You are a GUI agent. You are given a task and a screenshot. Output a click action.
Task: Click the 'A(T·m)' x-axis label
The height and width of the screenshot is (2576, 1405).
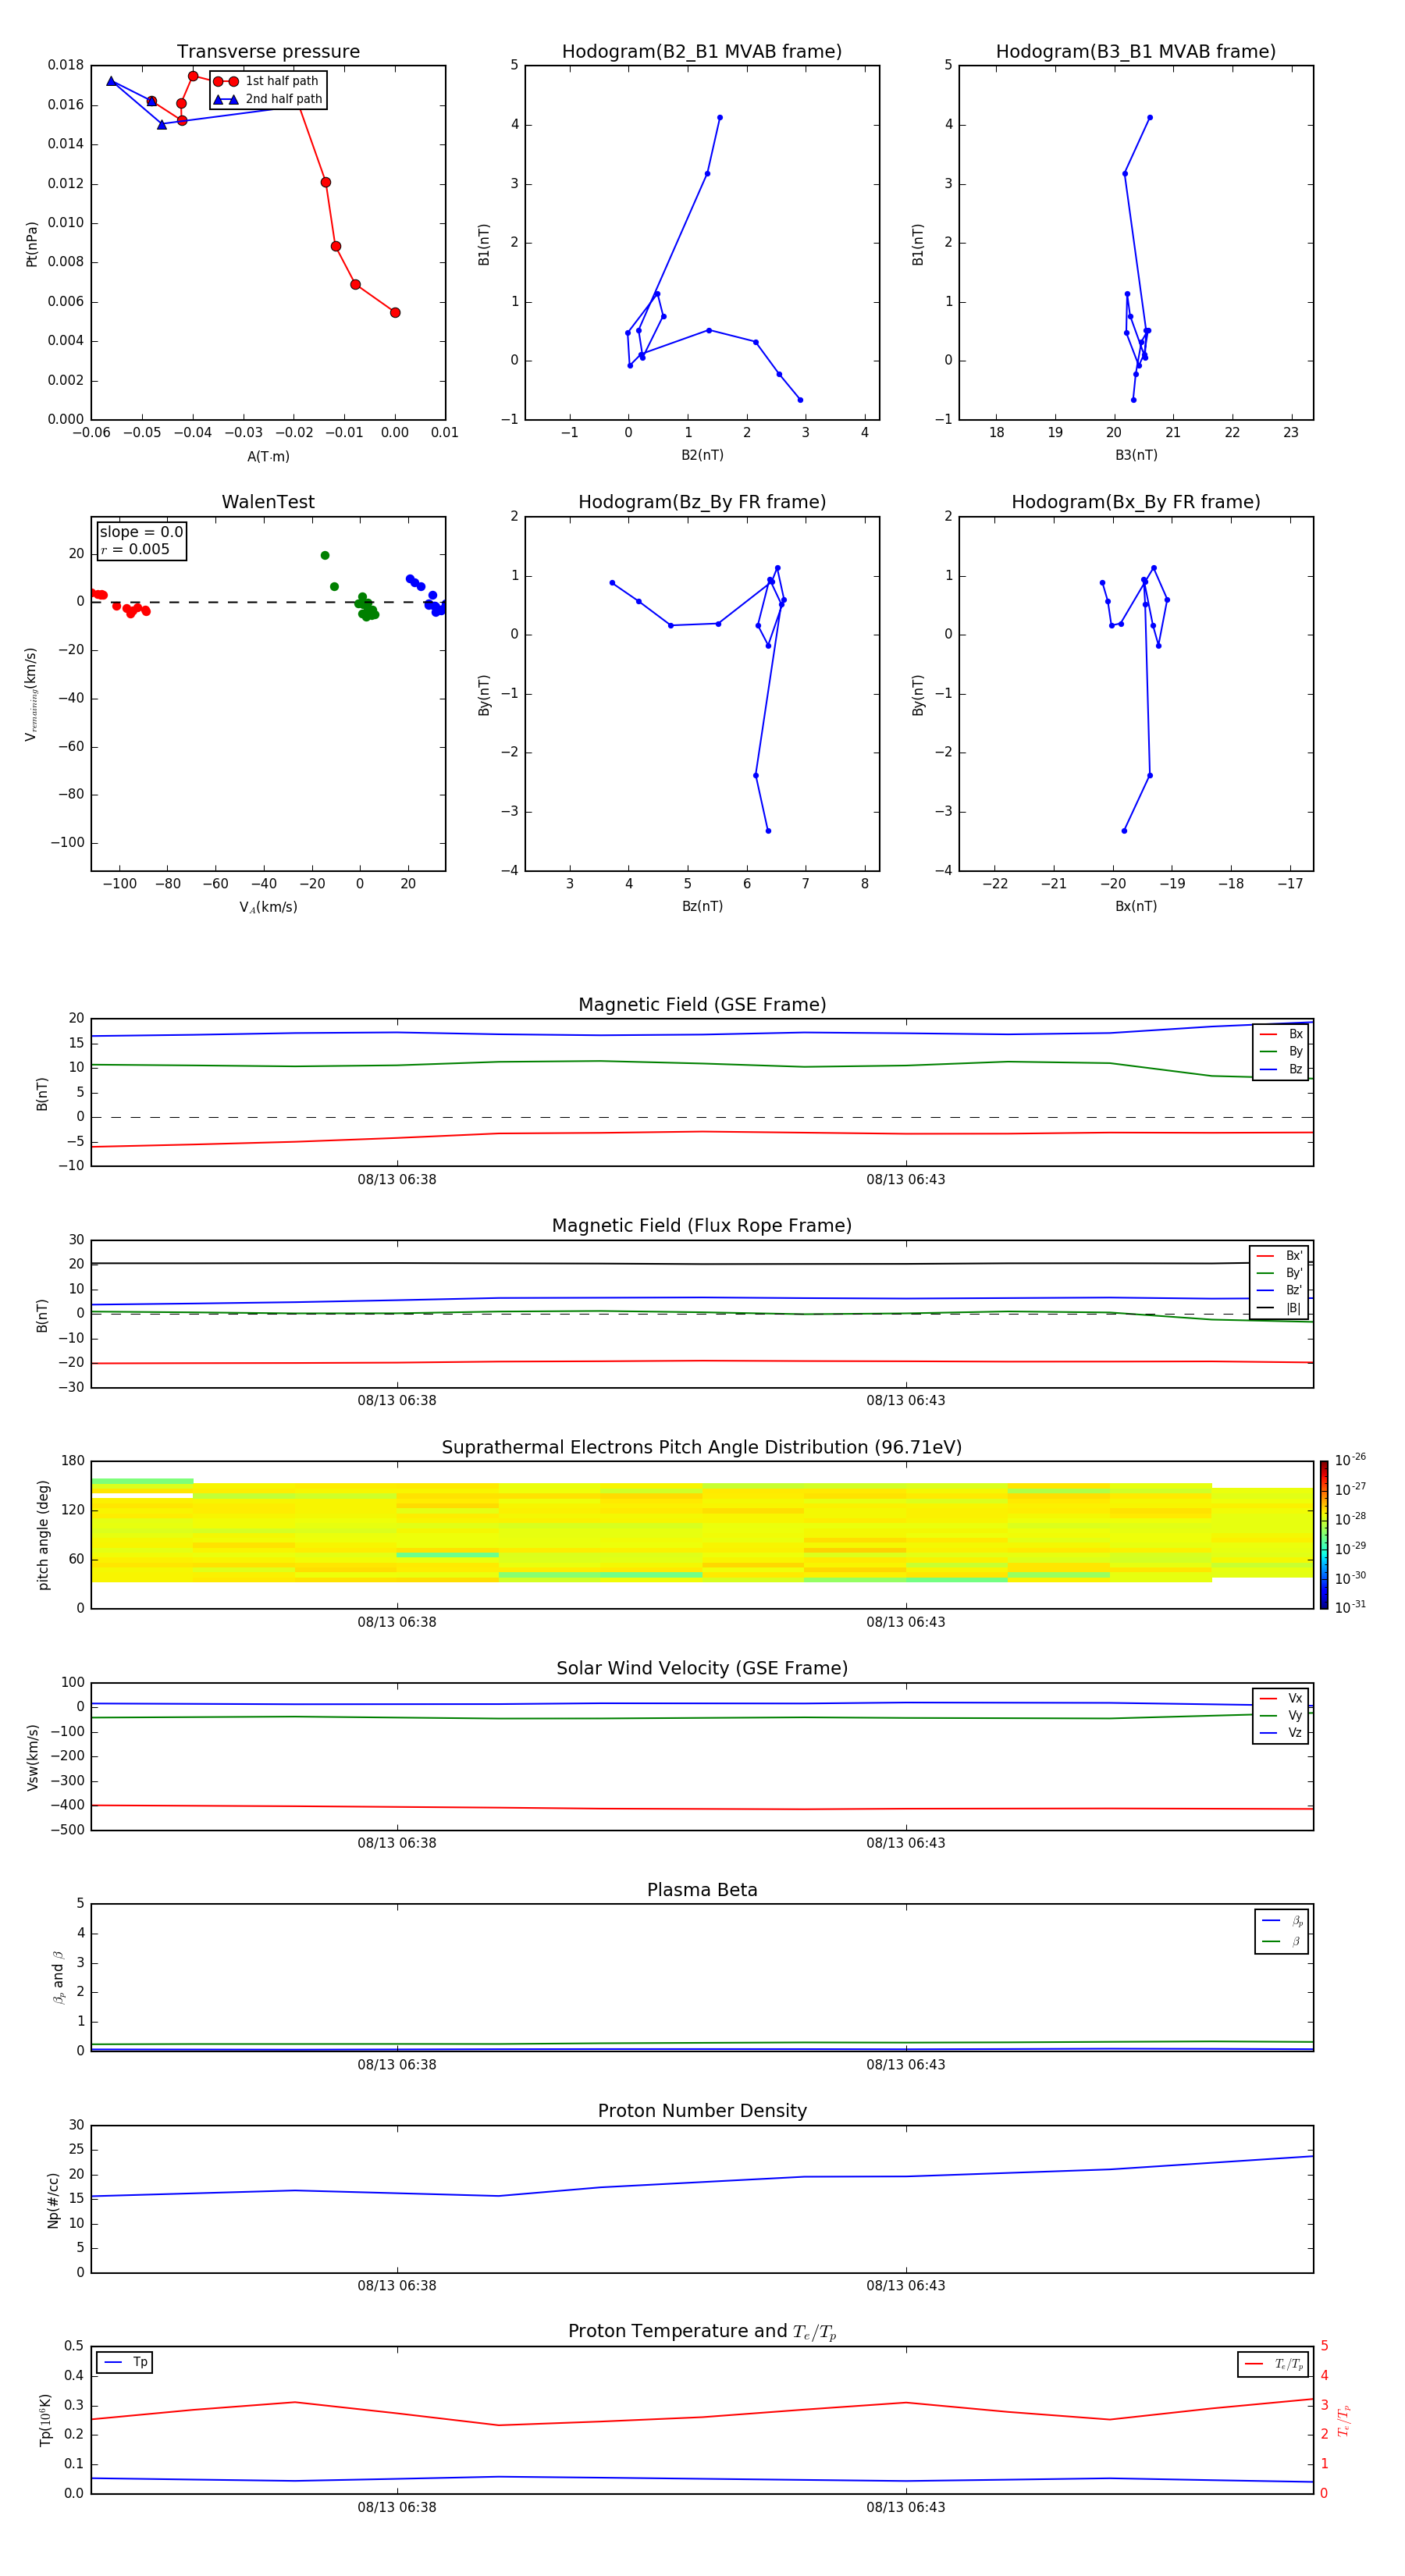coord(268,457)
